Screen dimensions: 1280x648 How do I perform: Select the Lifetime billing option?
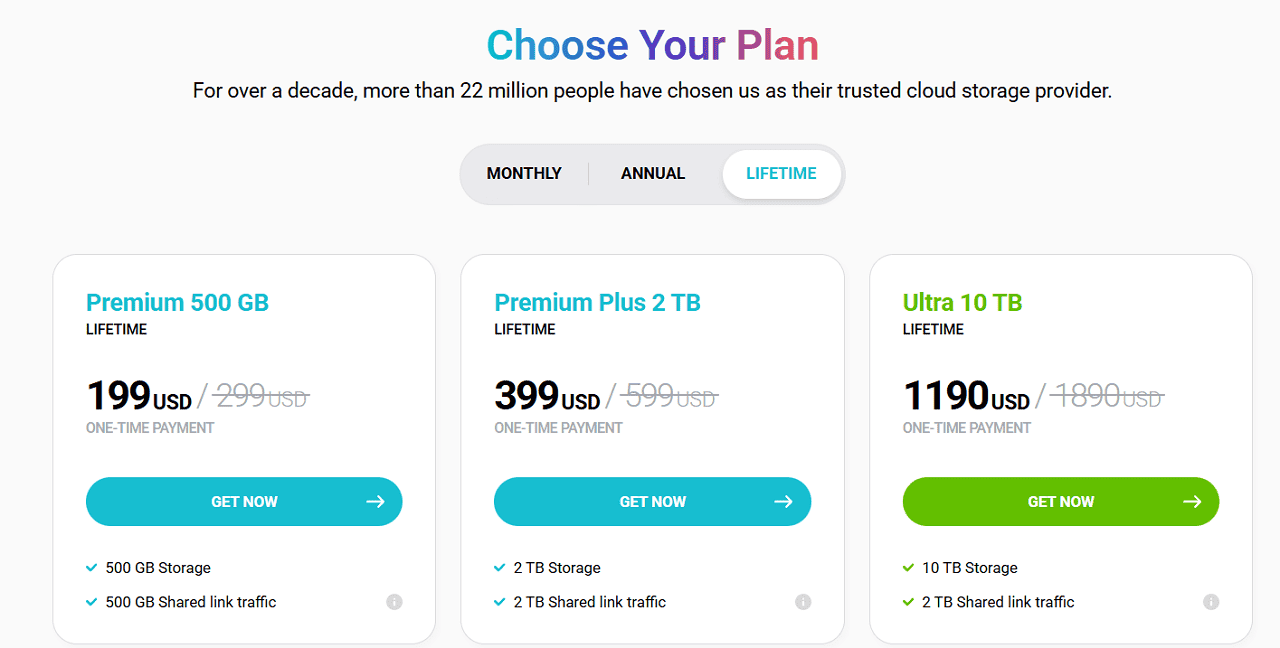click(781, 174)
